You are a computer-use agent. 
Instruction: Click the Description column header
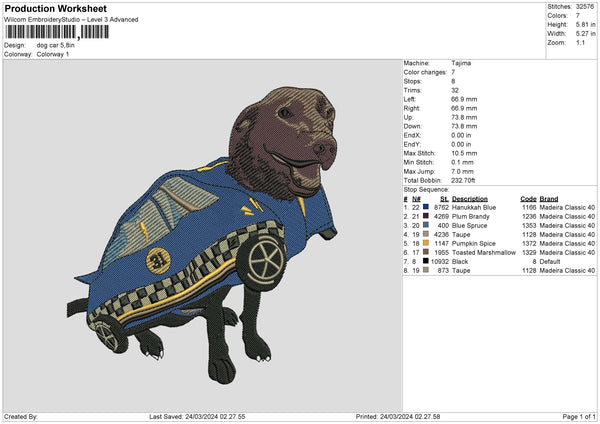(470, 198)
